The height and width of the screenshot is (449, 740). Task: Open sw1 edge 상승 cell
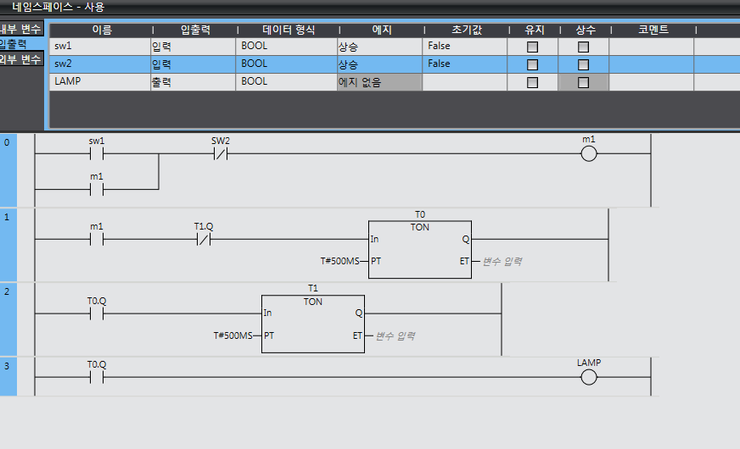pos(379,46)
